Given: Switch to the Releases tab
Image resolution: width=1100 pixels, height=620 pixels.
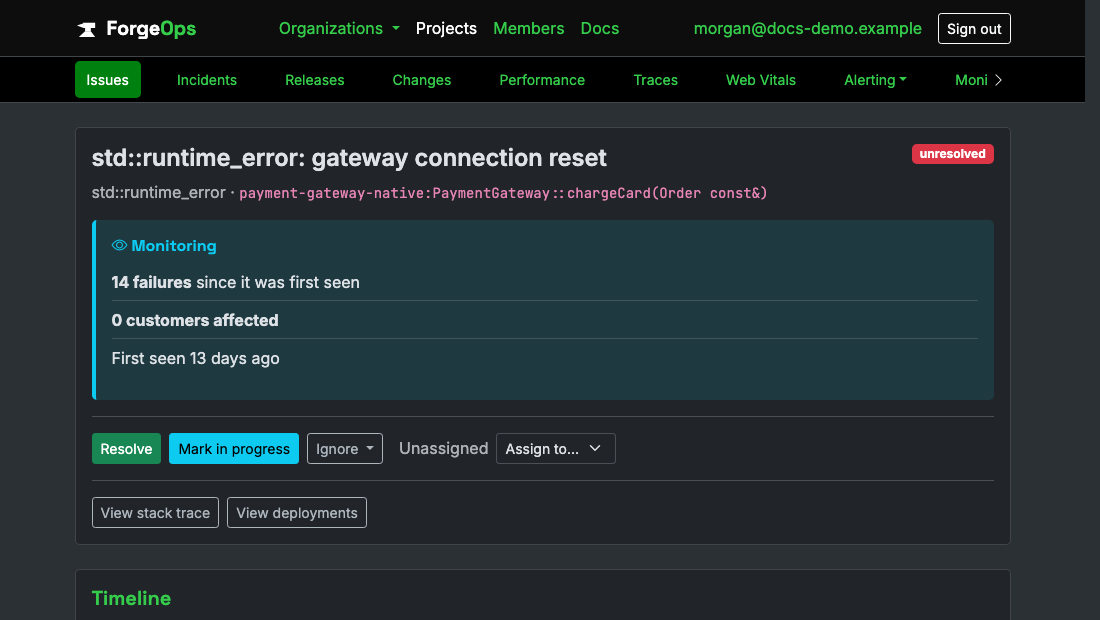Looking at the screenshot, I should (x=314, y=80).
